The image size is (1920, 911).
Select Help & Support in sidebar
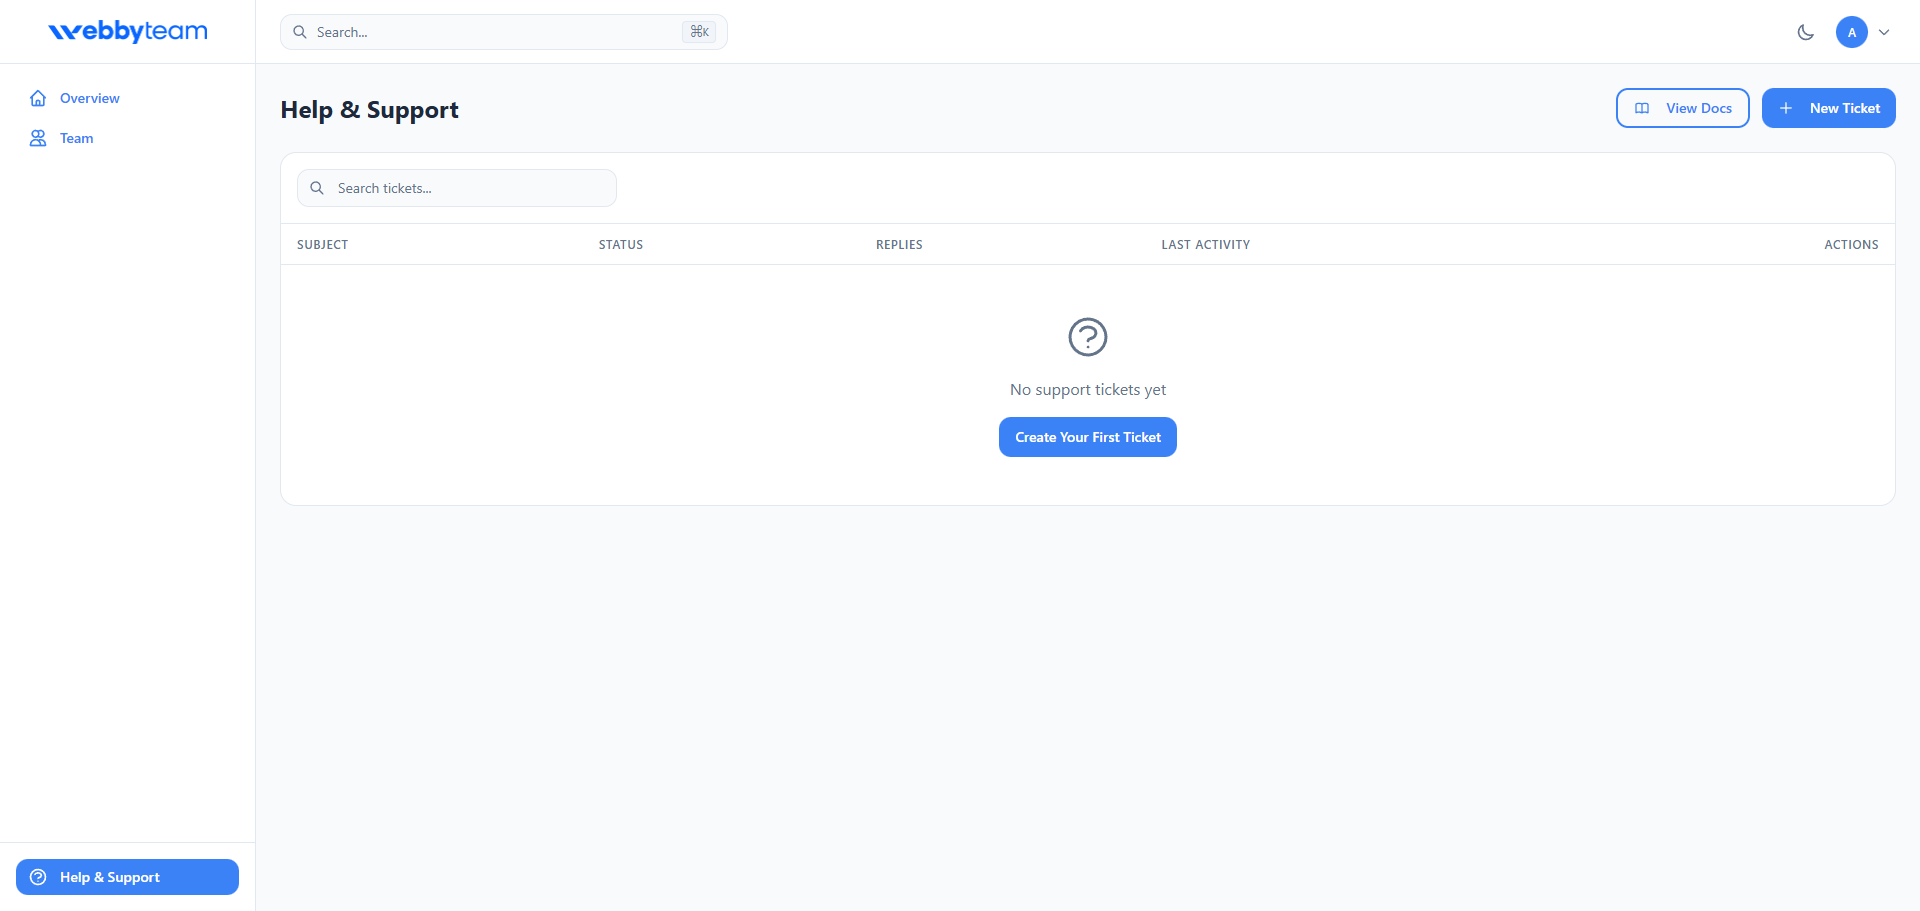click(128, 877)
